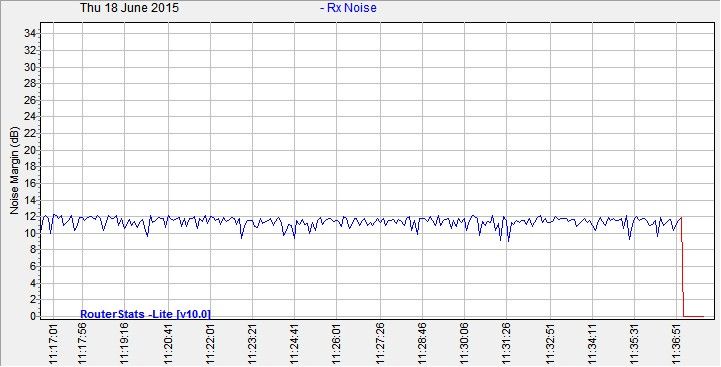Image resolution: width=721 pixels, height=367 pixels.
Task: Click the '11:30:06' time axis label
Action: pos(464,343)
